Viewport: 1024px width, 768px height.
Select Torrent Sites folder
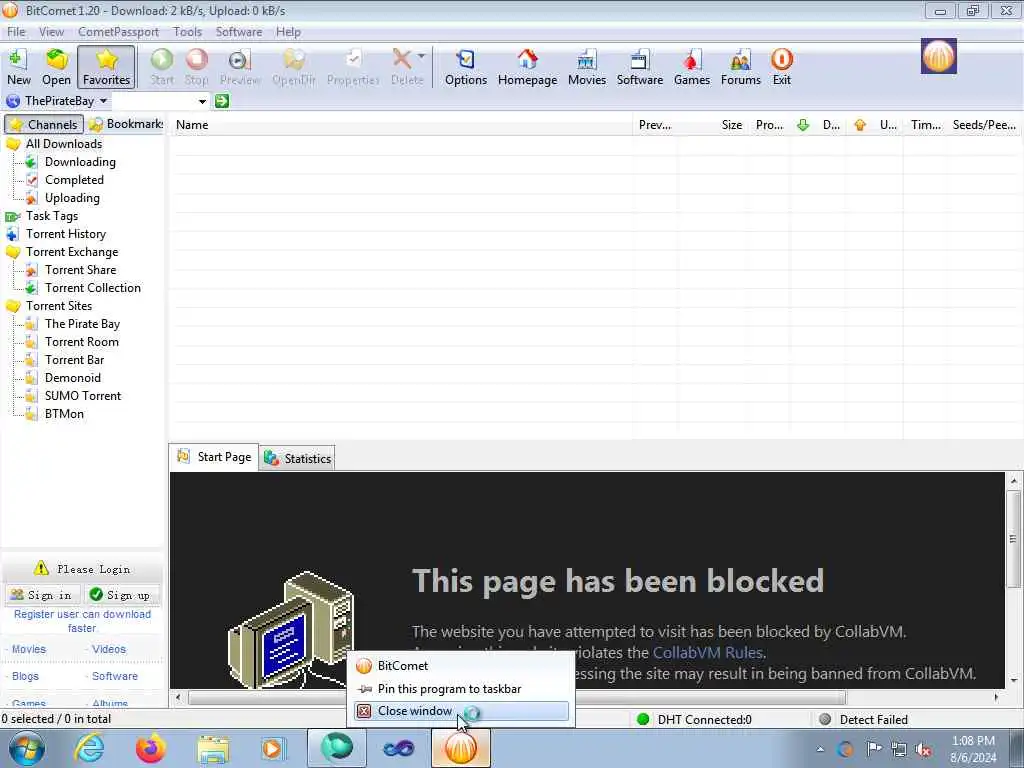coord(59,306)
